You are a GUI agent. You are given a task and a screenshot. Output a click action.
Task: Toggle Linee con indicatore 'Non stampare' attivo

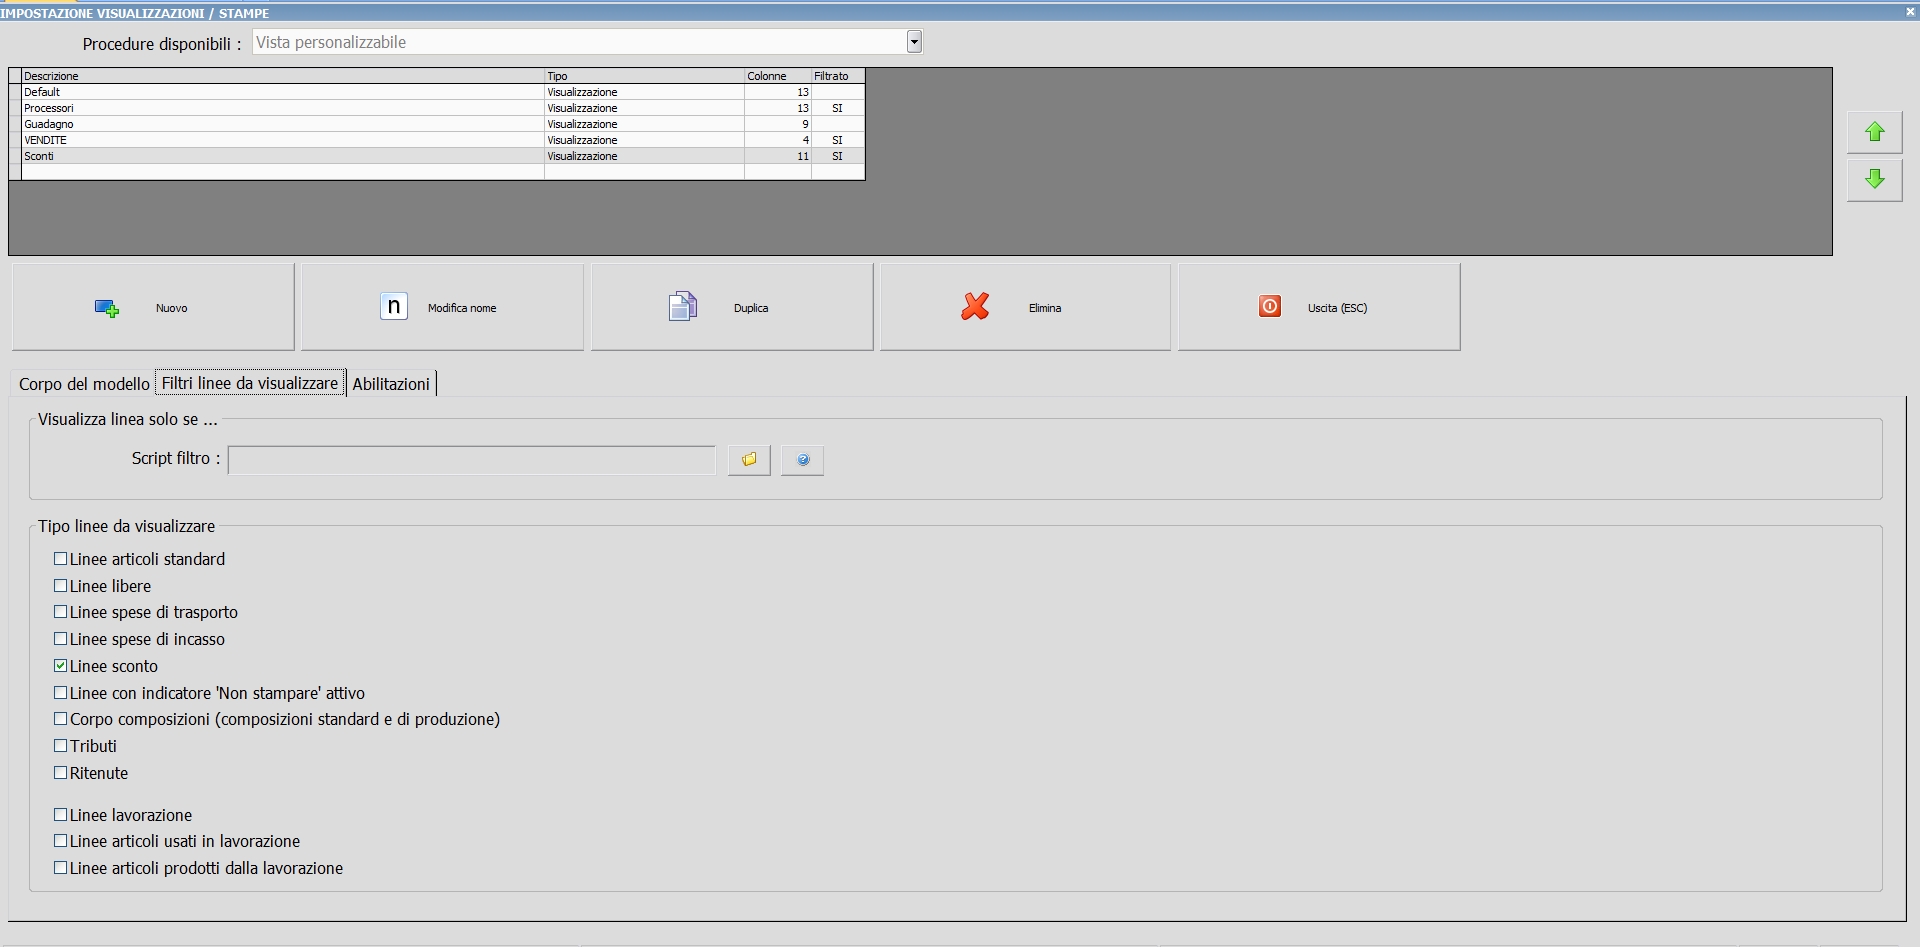61,693
